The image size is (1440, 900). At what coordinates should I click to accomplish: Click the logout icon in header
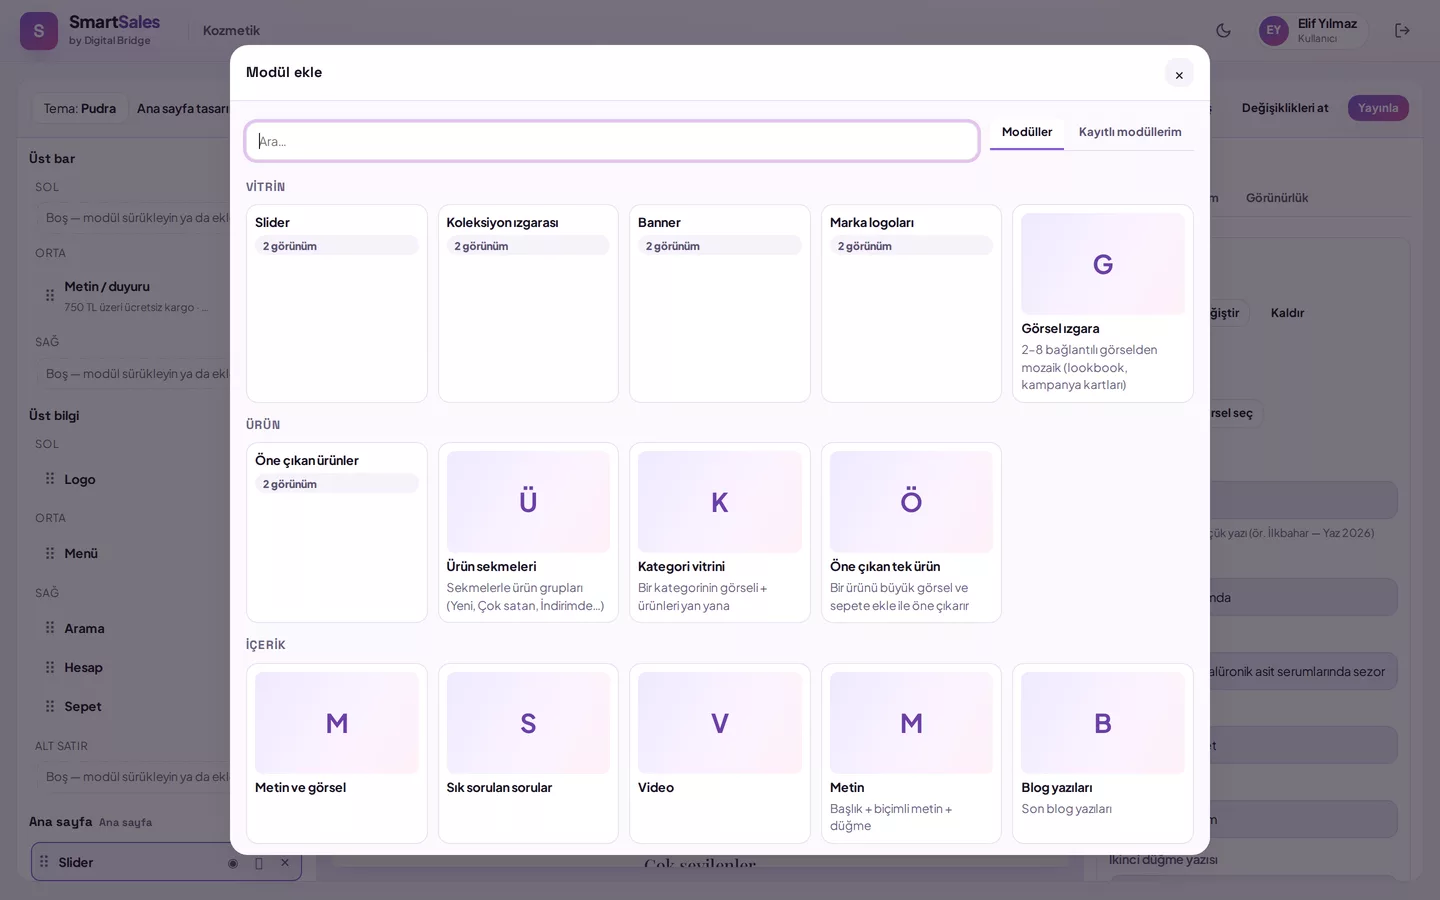pos(1402,30)
